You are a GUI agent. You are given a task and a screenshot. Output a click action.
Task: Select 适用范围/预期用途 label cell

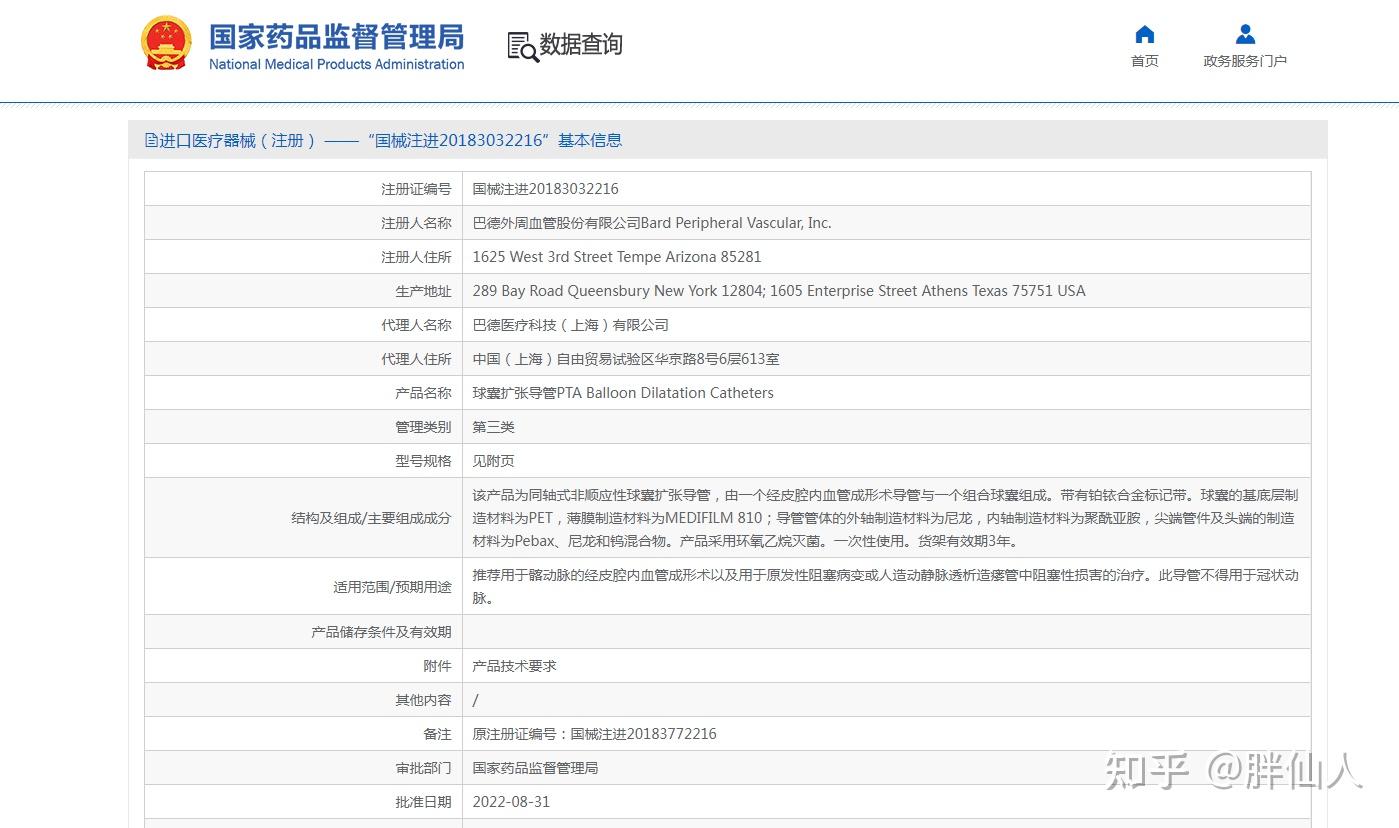point(303,587)
